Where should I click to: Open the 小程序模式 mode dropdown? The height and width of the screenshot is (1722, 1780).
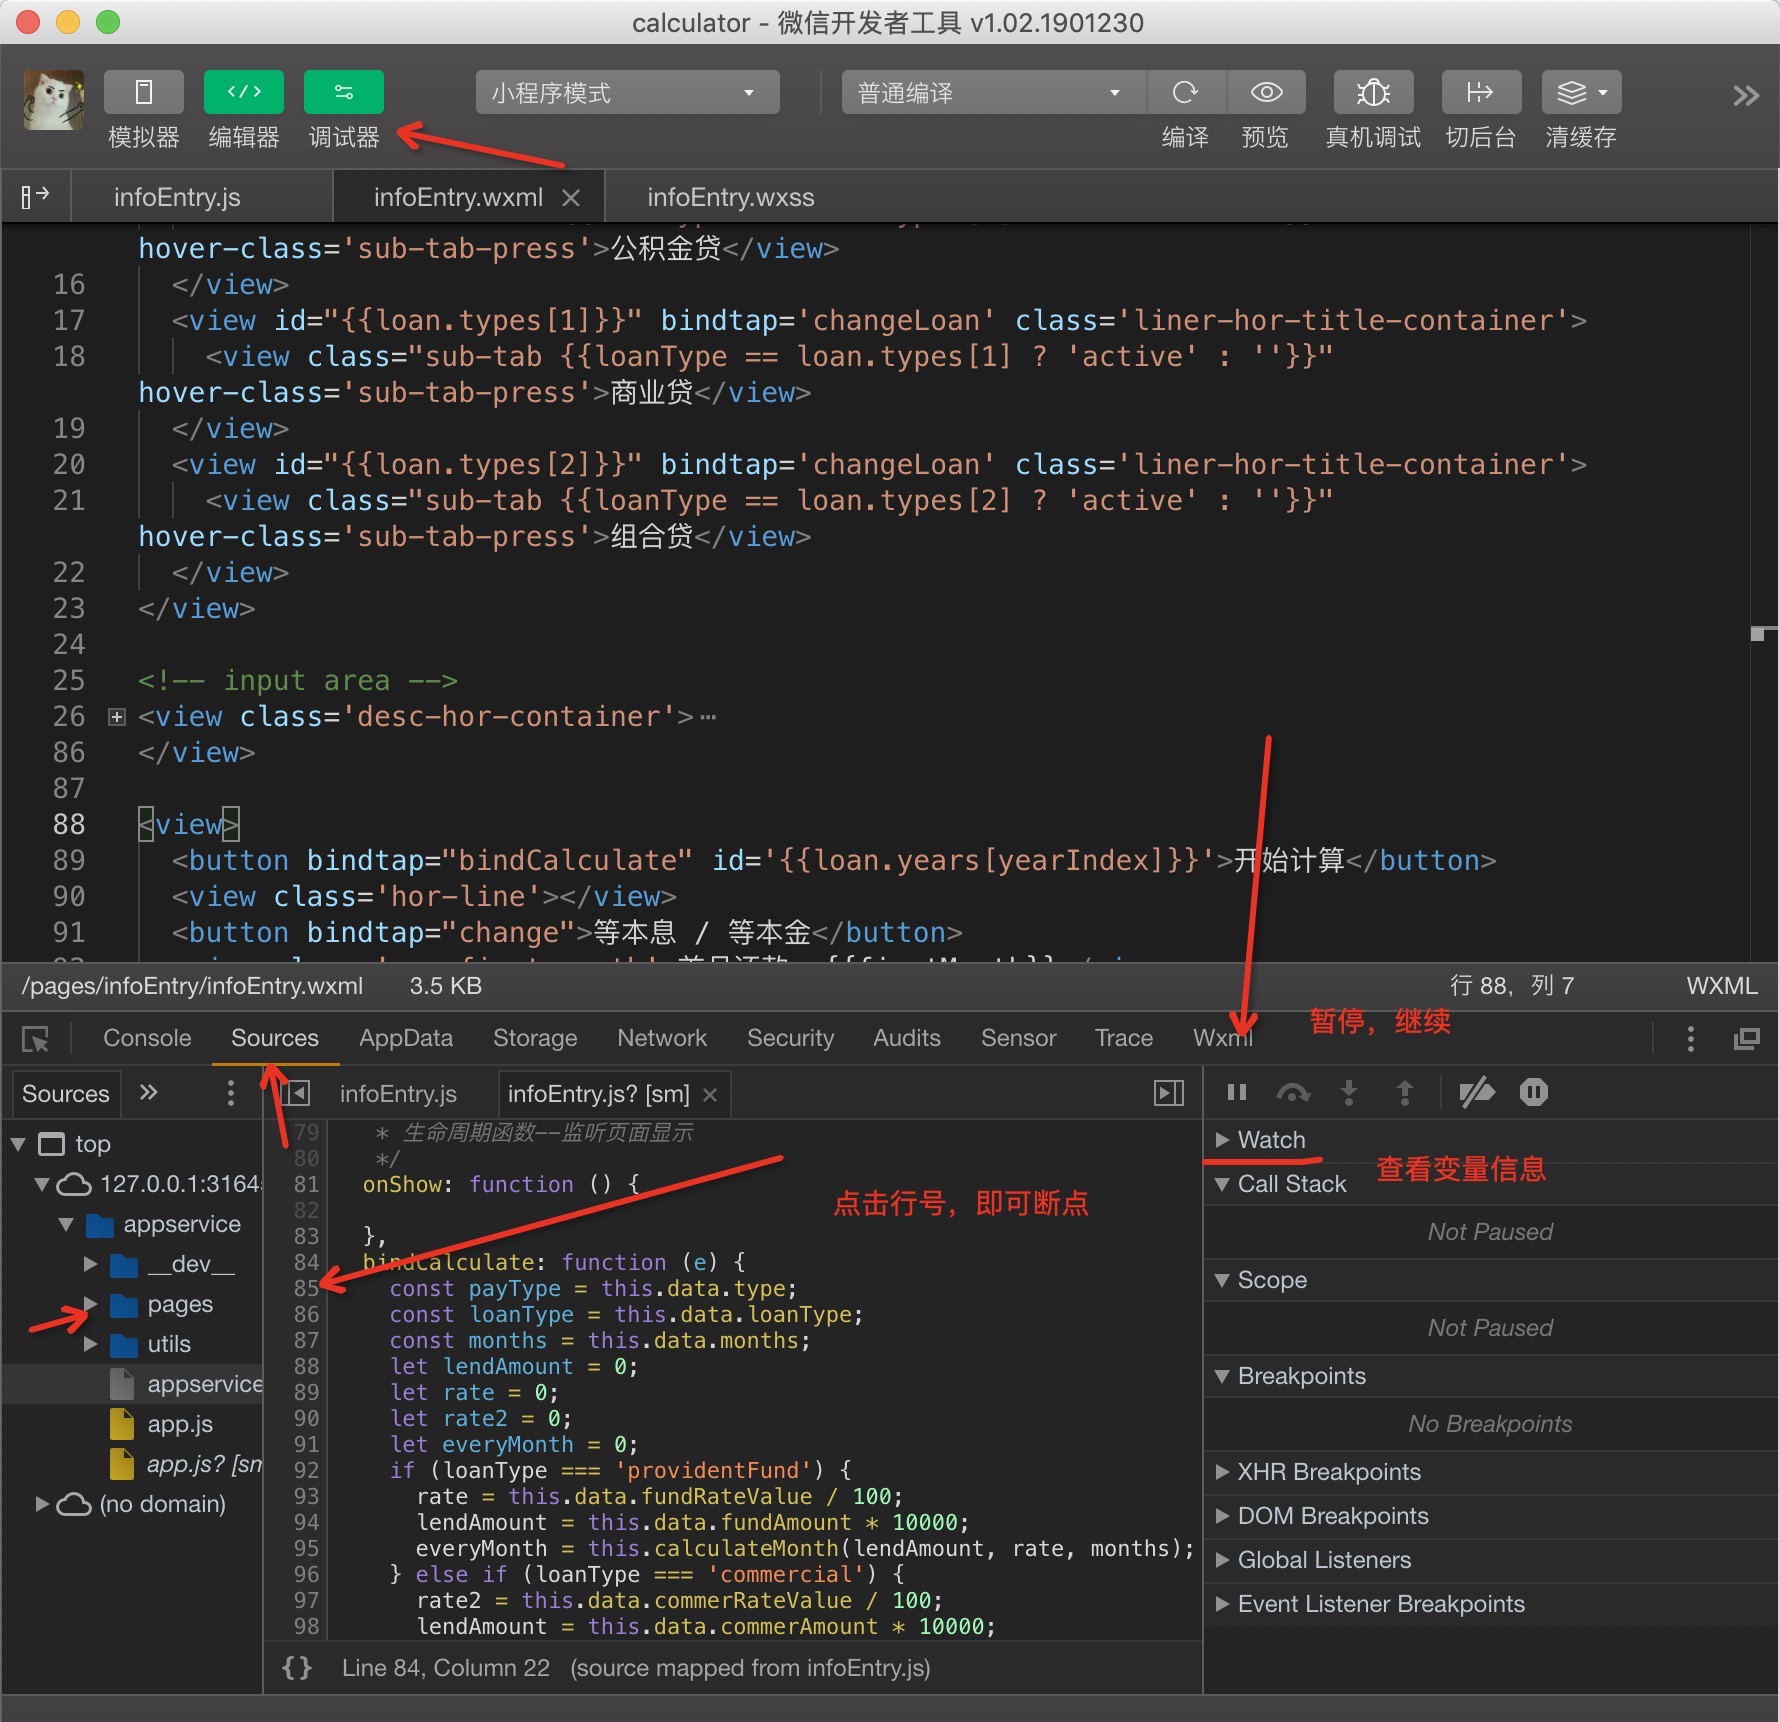tap(627, 93)
